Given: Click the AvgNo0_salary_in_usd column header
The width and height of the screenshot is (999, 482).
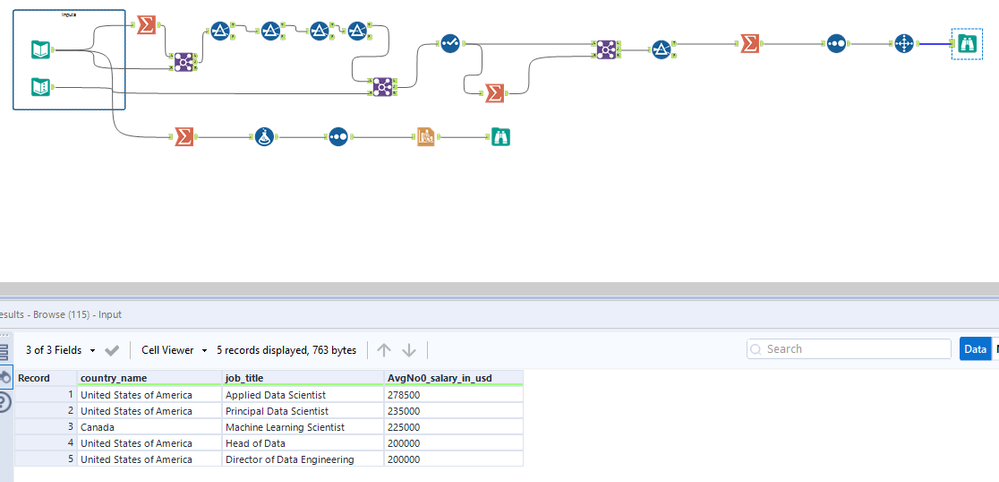Looking at the screenshot, I should [454, 378].
